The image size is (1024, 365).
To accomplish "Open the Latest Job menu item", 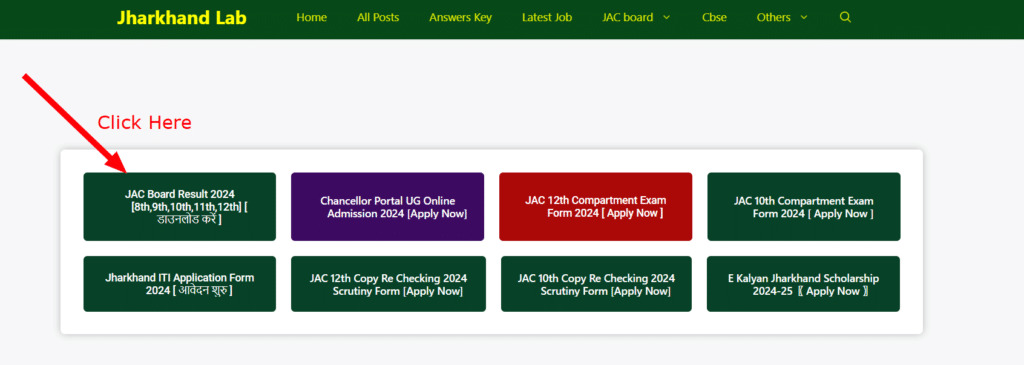I will (547, 18).
